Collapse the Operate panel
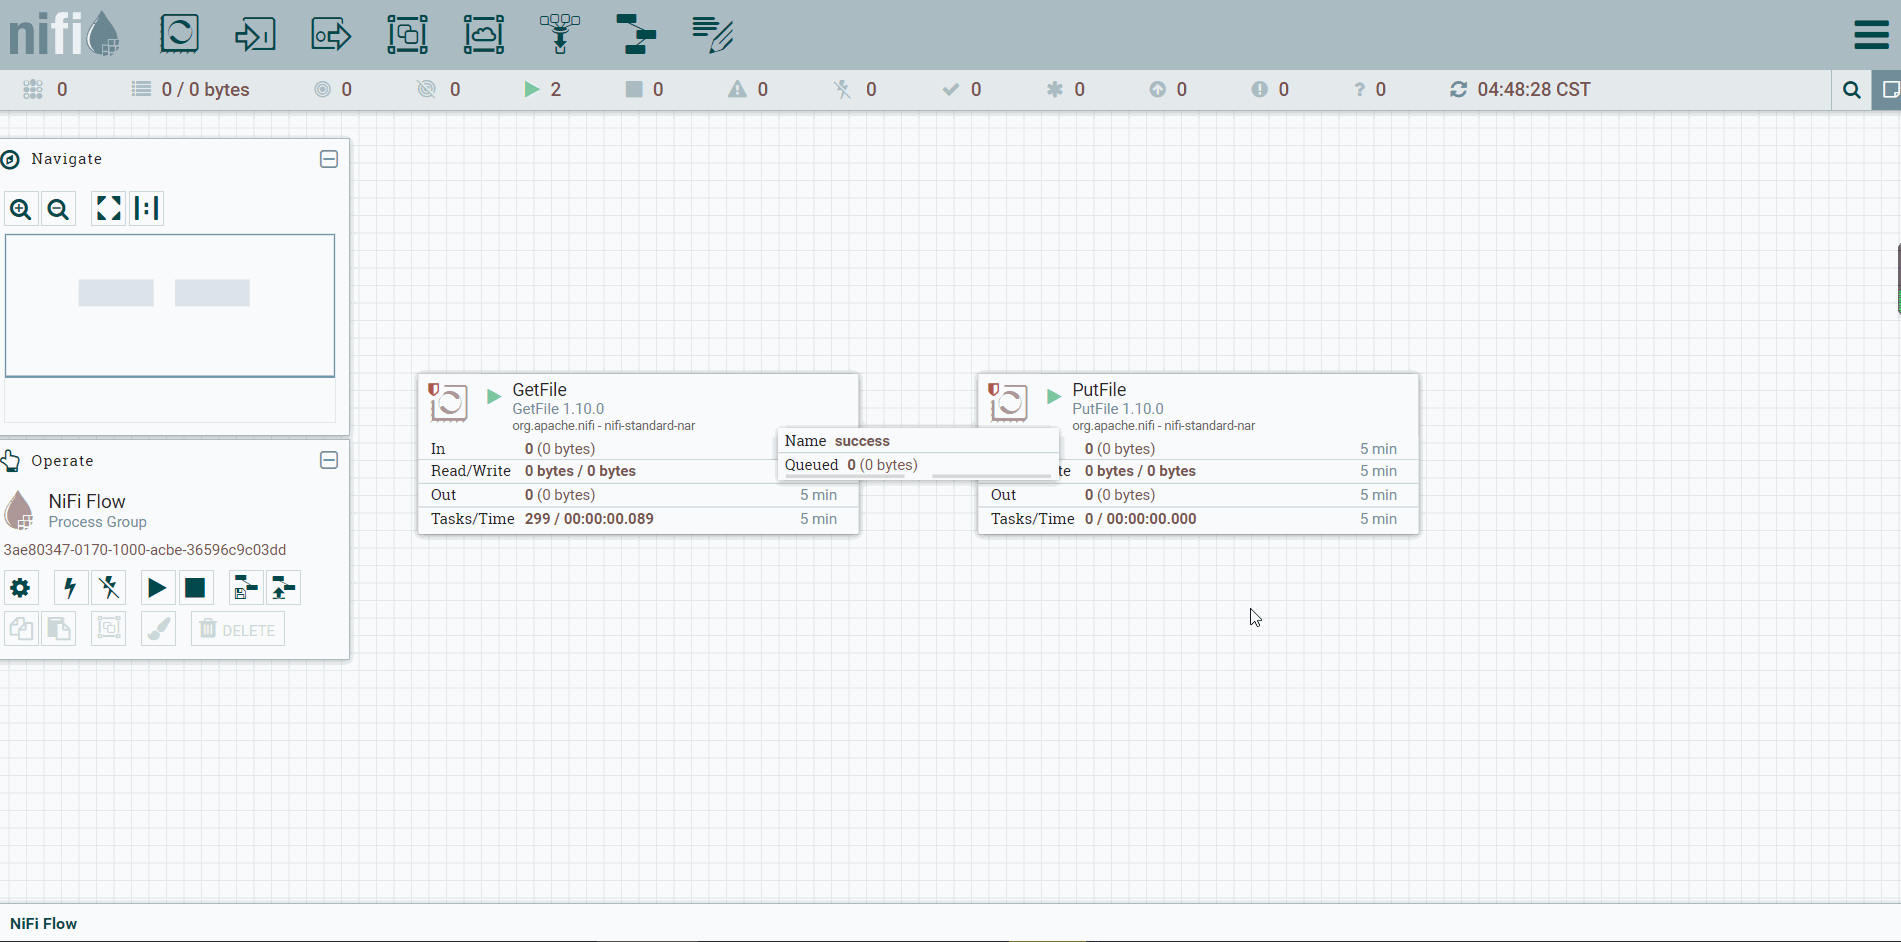Viewport: 1901px width, 942px height. pyautogui.click(x=329, y=460)
